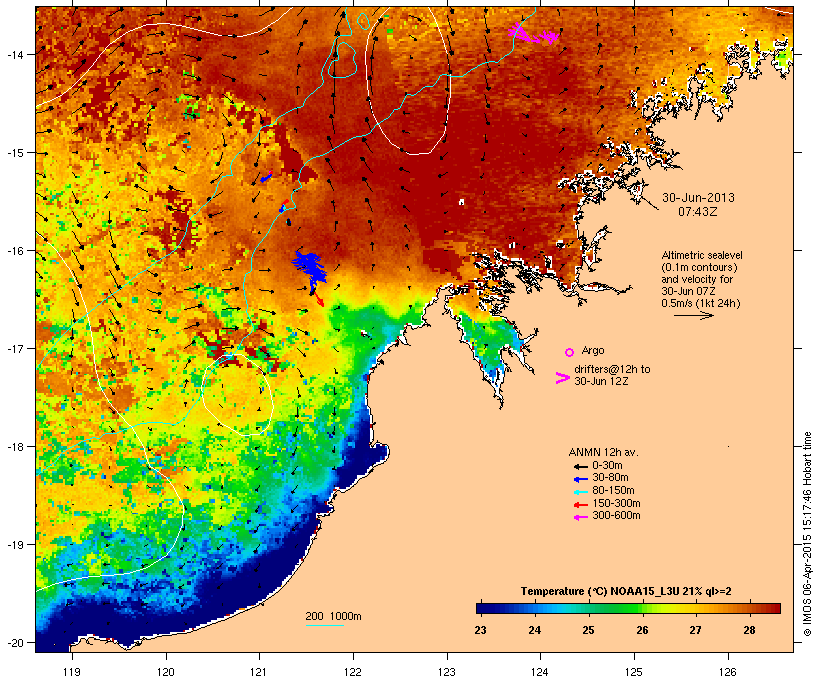Image resolution: width=820 pixels, height=680 pixels.
Task: Click the vertical IMOS copyright timestamp text
Action: tap(808, 534)
